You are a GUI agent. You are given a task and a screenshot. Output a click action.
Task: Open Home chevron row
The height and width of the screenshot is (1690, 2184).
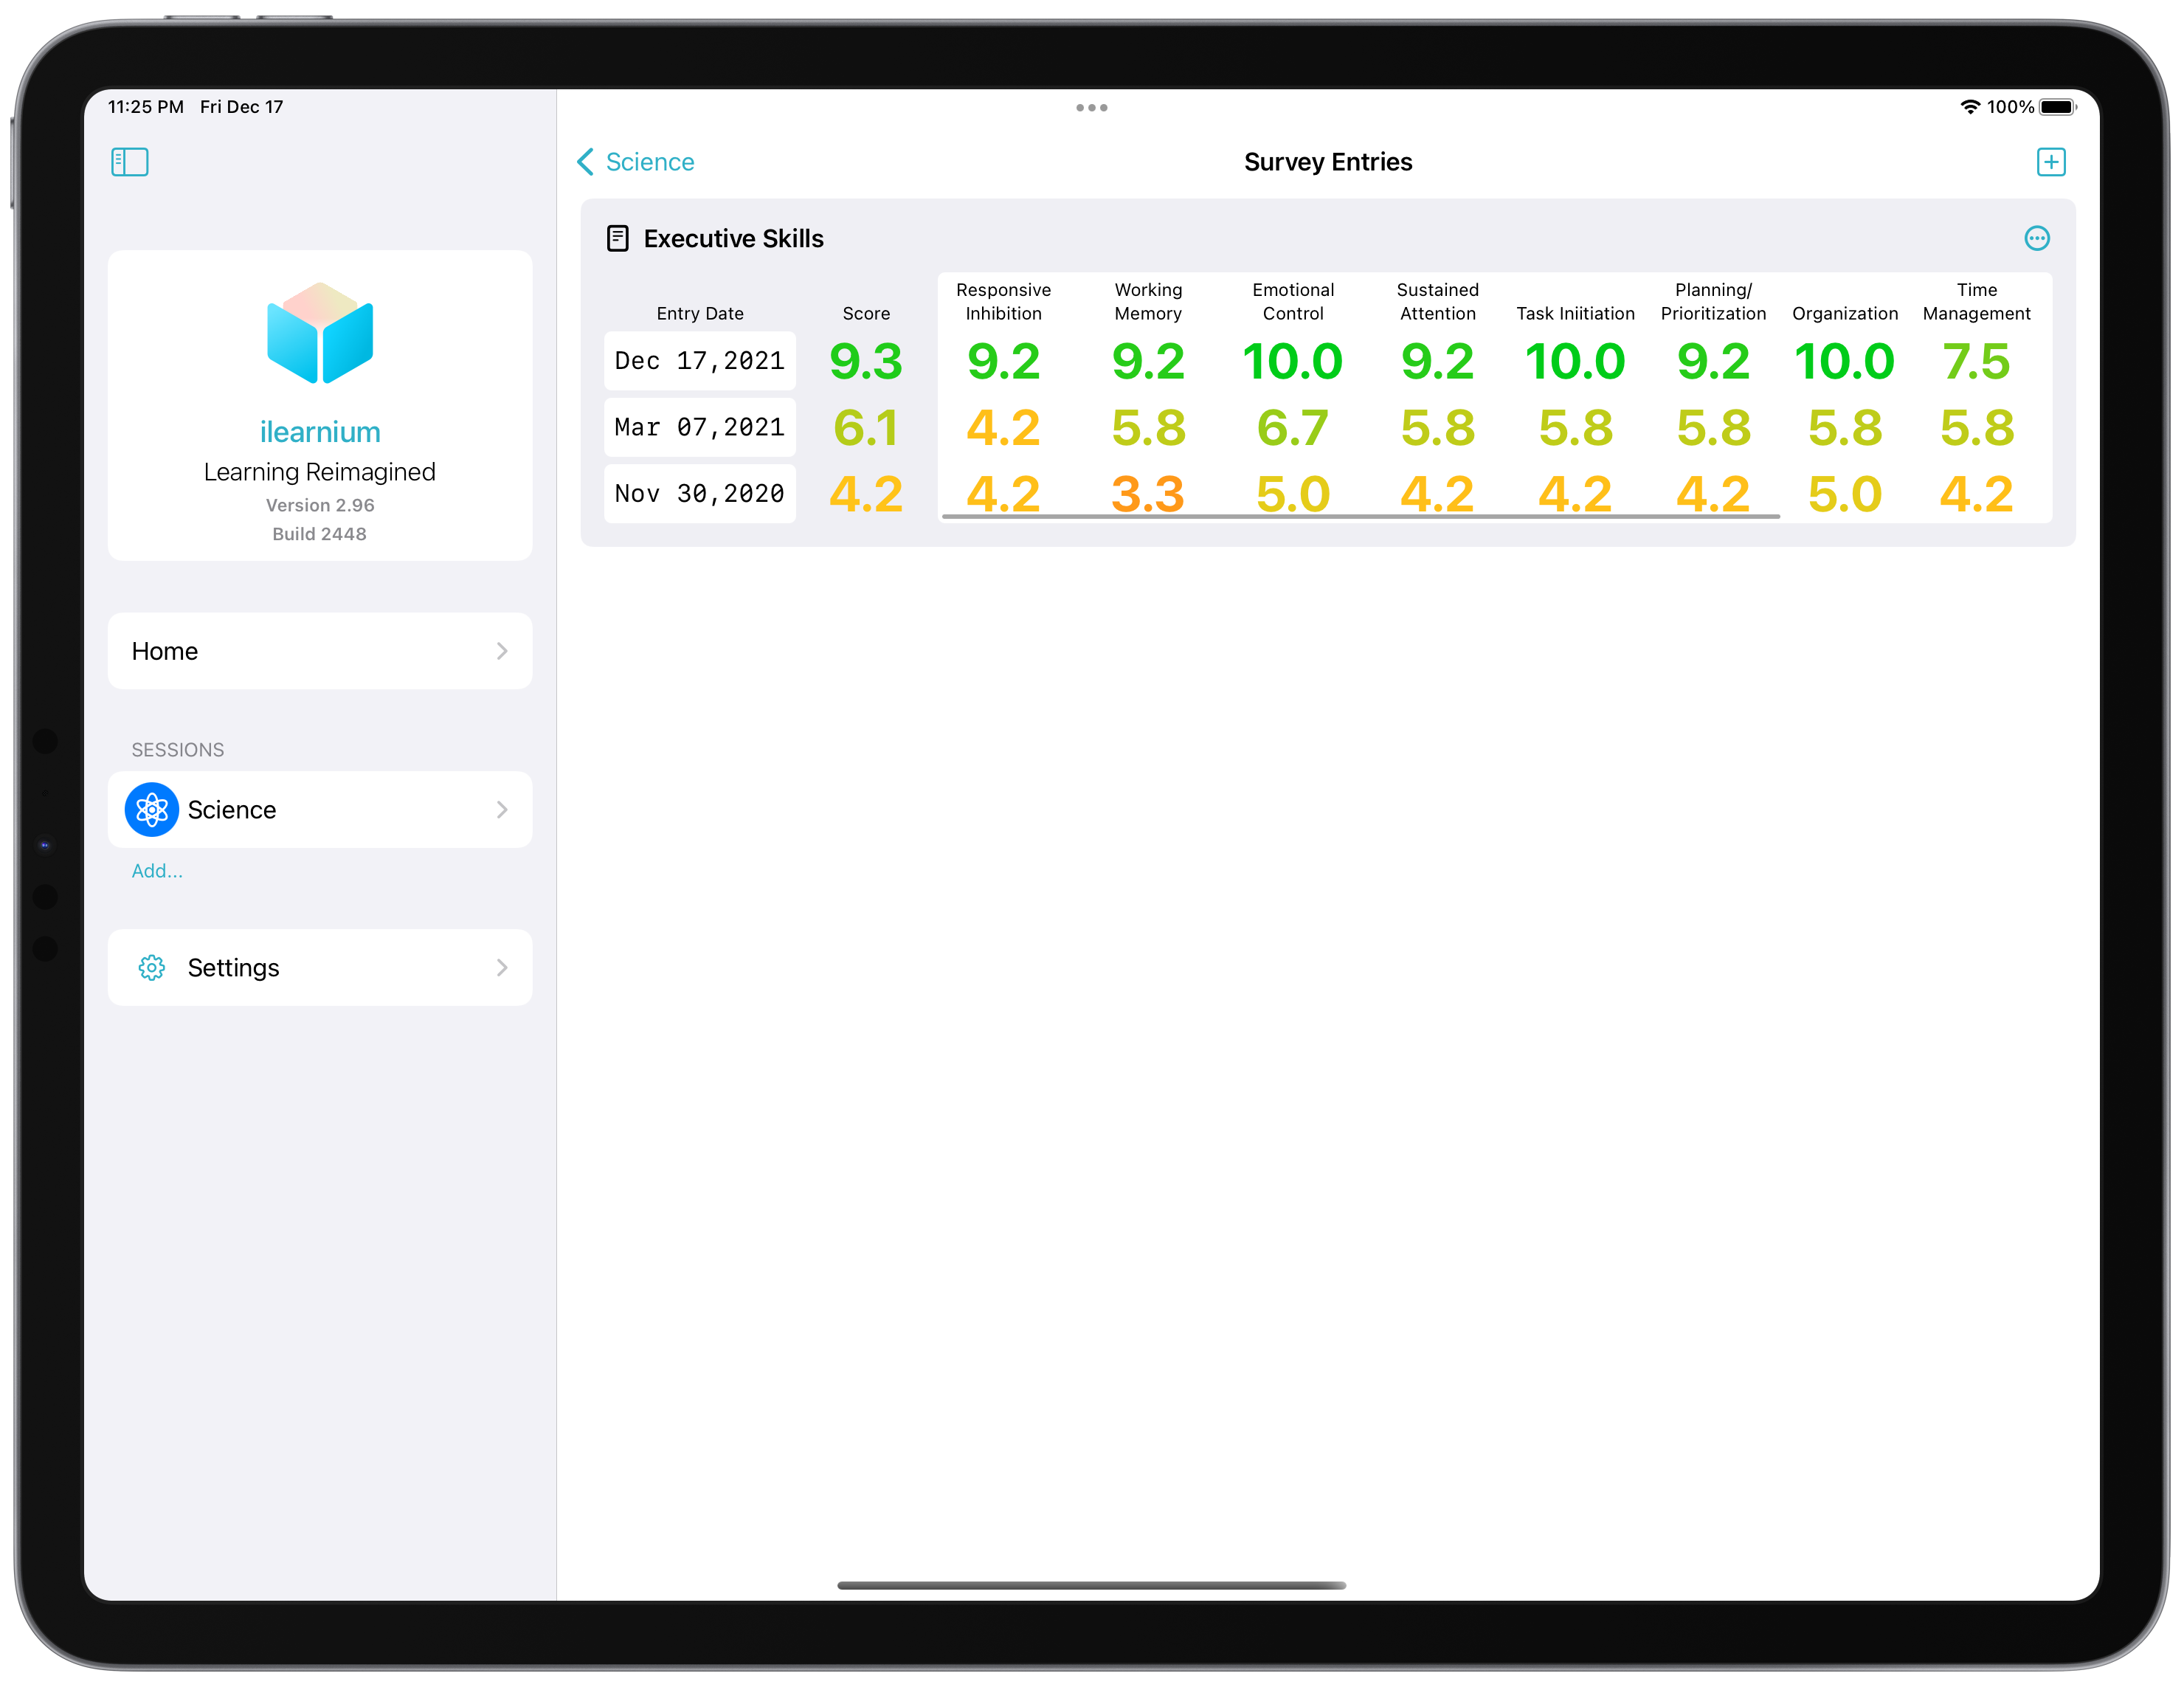point(501,651)
